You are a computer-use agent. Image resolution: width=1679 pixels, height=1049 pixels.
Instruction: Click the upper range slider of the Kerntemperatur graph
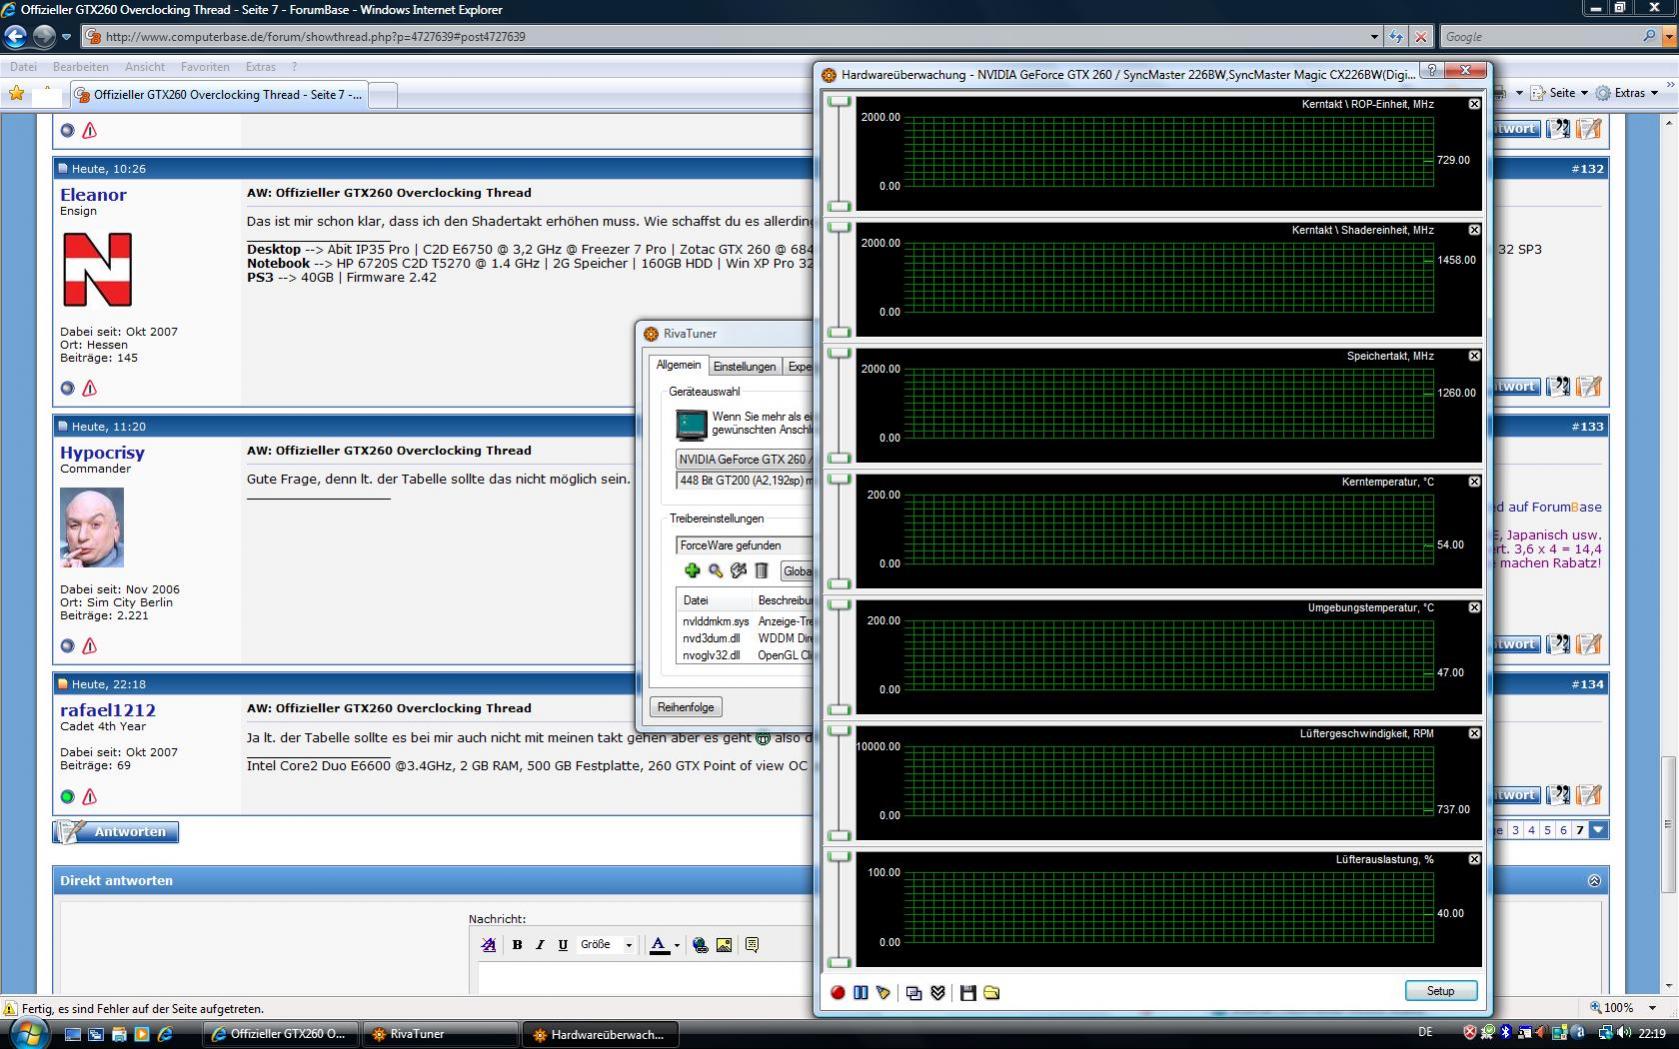pos(839,479)
